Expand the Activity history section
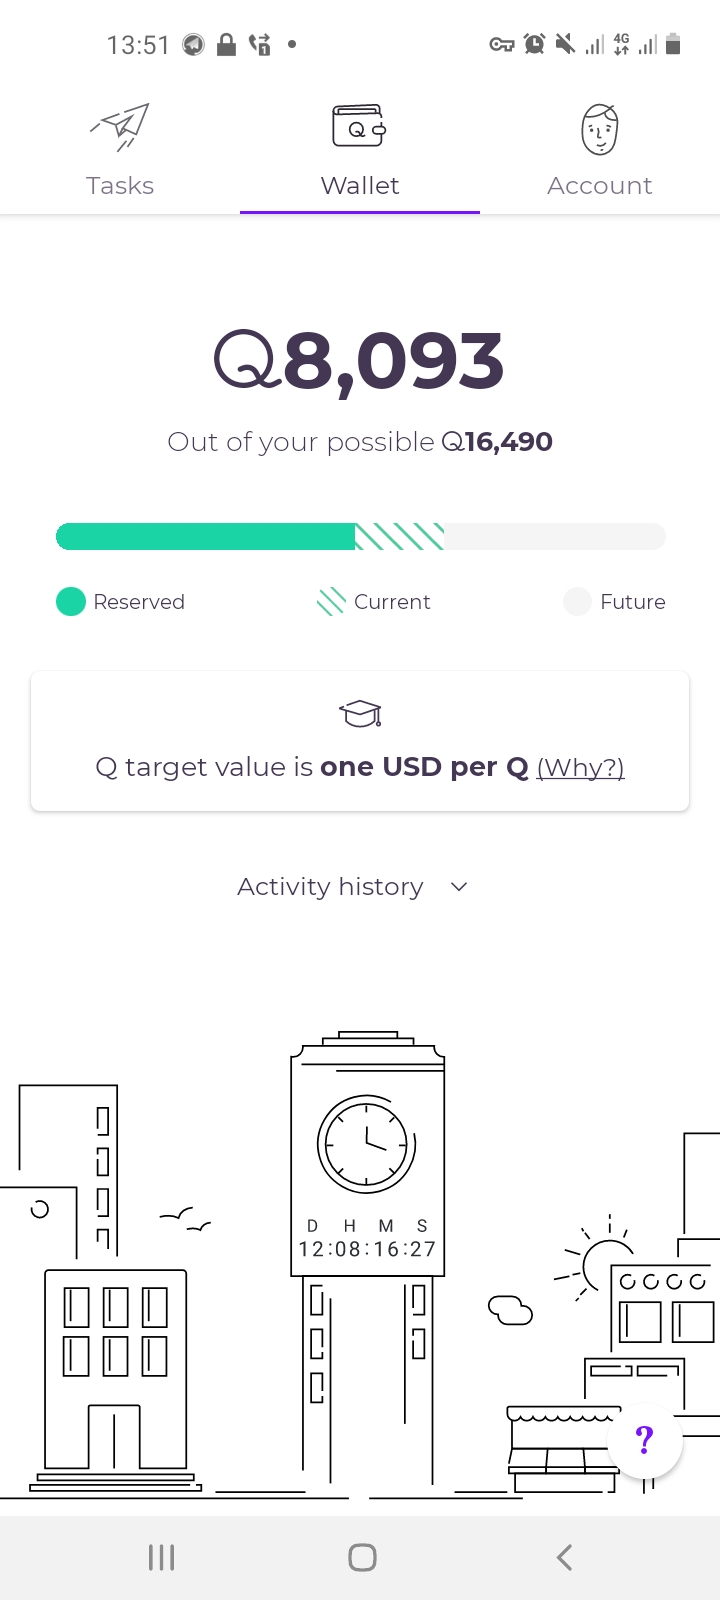Viewport: 720px width, 1600px height. [x=331, y=887]
